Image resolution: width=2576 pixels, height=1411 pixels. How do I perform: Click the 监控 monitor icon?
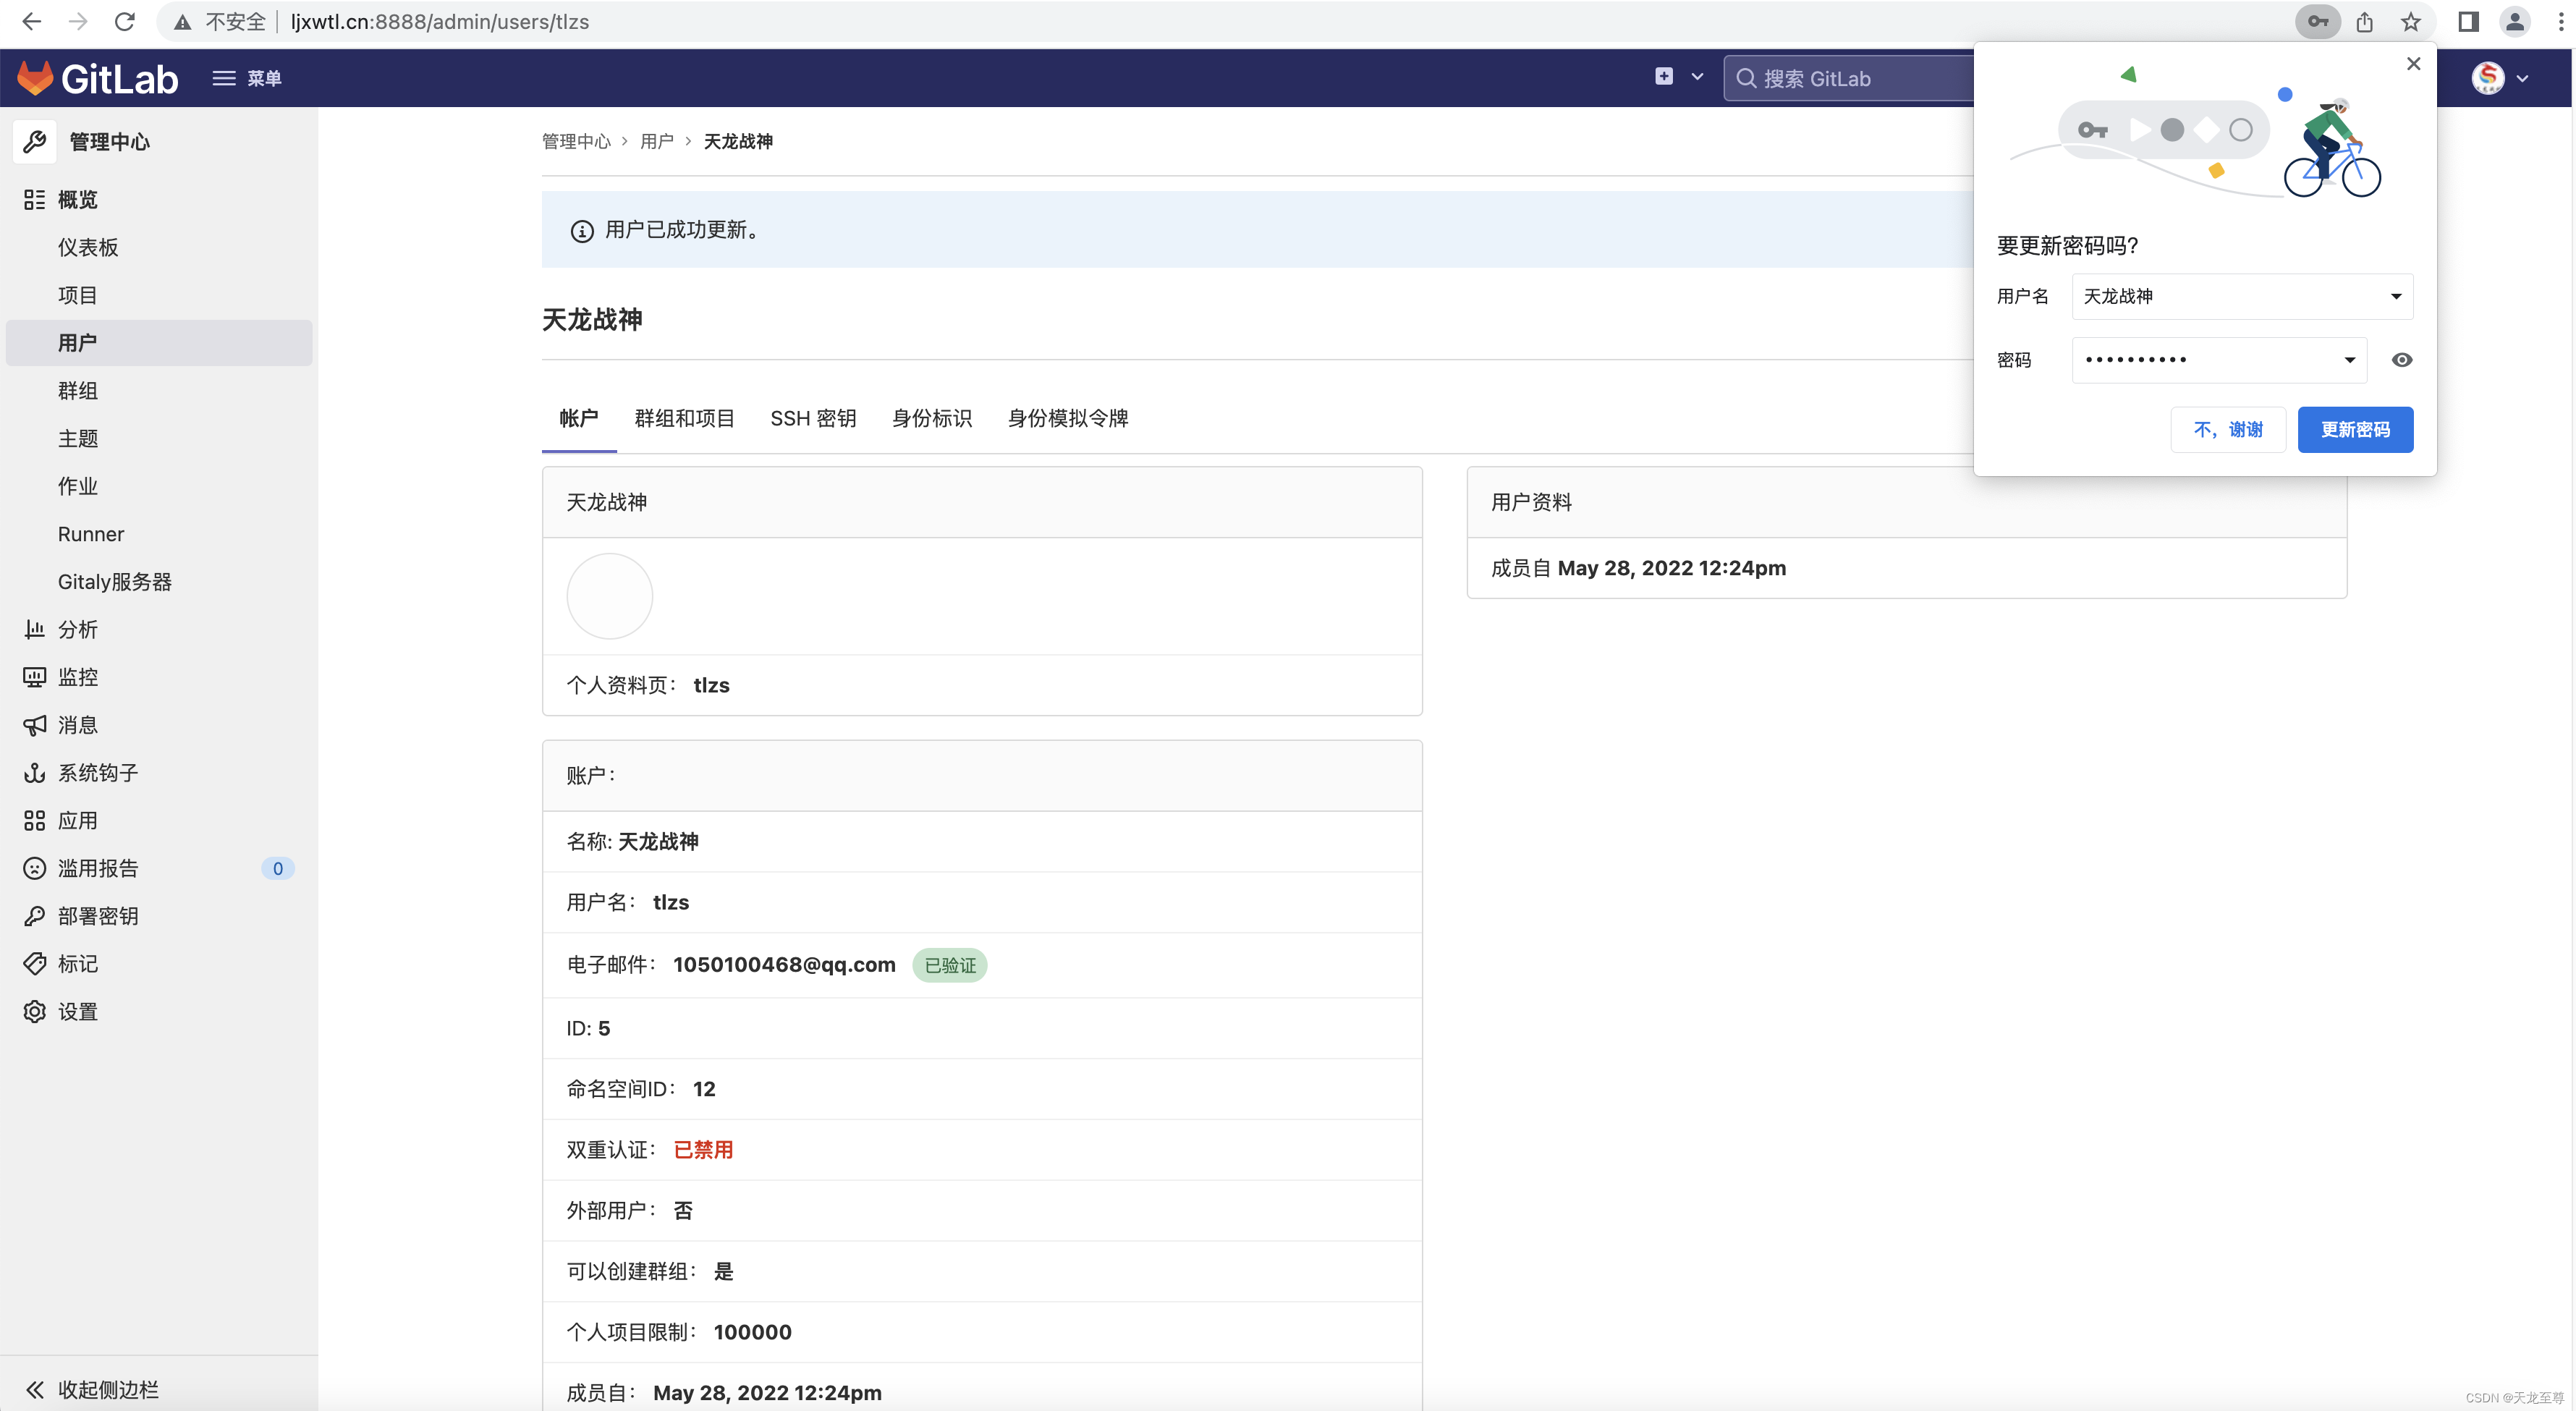pyautogui.click(x=35, y=677)
